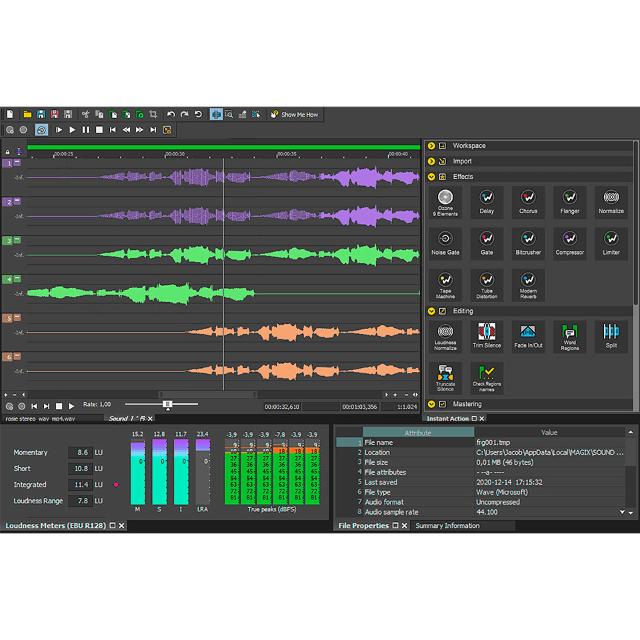
Task: Toggle minimize button on track 5
Action: pos(17,318)
